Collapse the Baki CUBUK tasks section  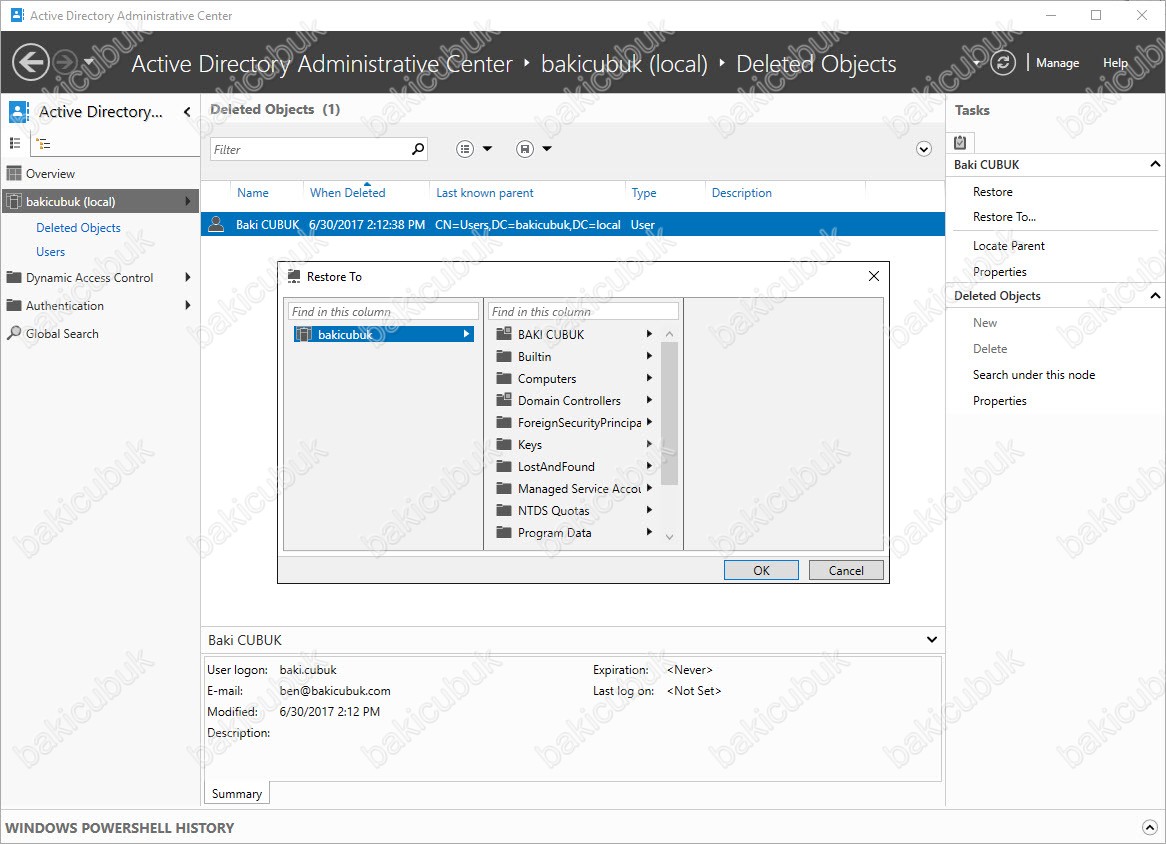click(1155, 164)
